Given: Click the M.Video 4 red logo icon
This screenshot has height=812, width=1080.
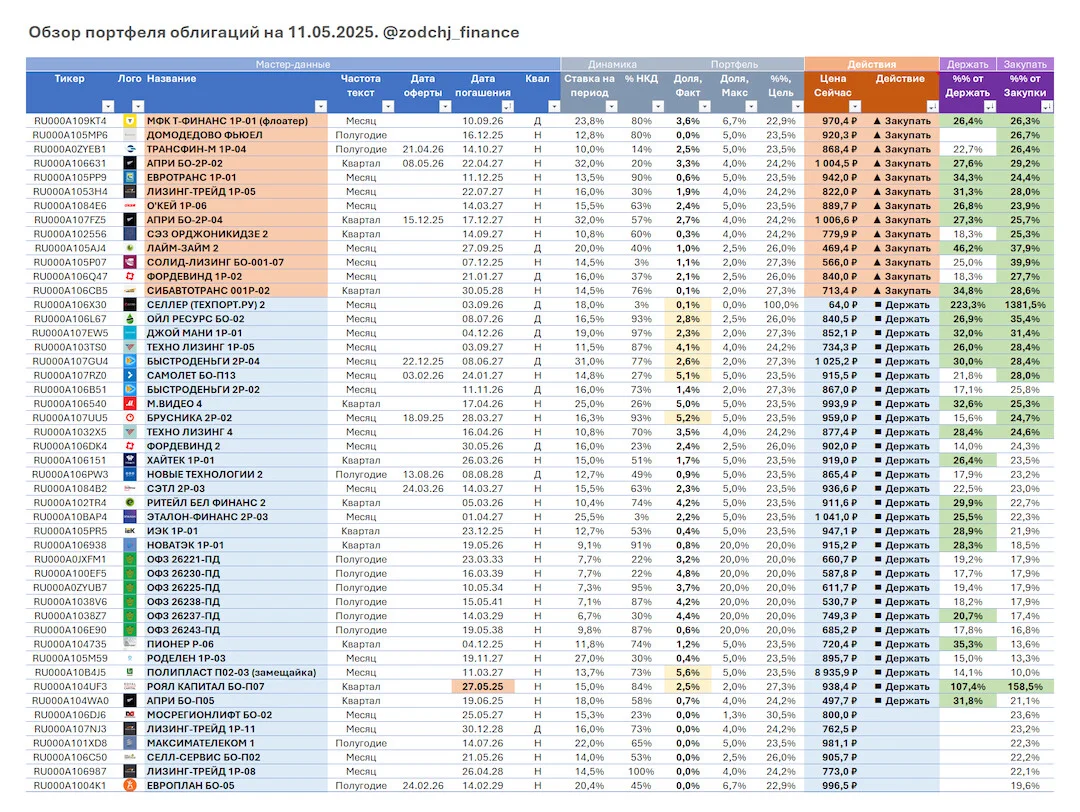Looking at the screenshot, I should [129, 404].
